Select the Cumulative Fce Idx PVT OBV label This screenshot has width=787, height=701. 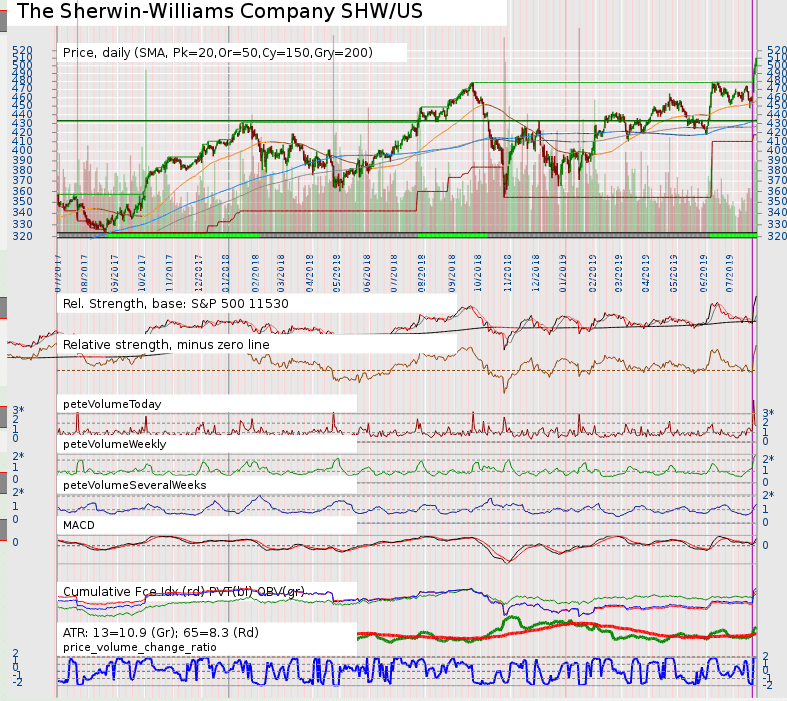point(184,592)
